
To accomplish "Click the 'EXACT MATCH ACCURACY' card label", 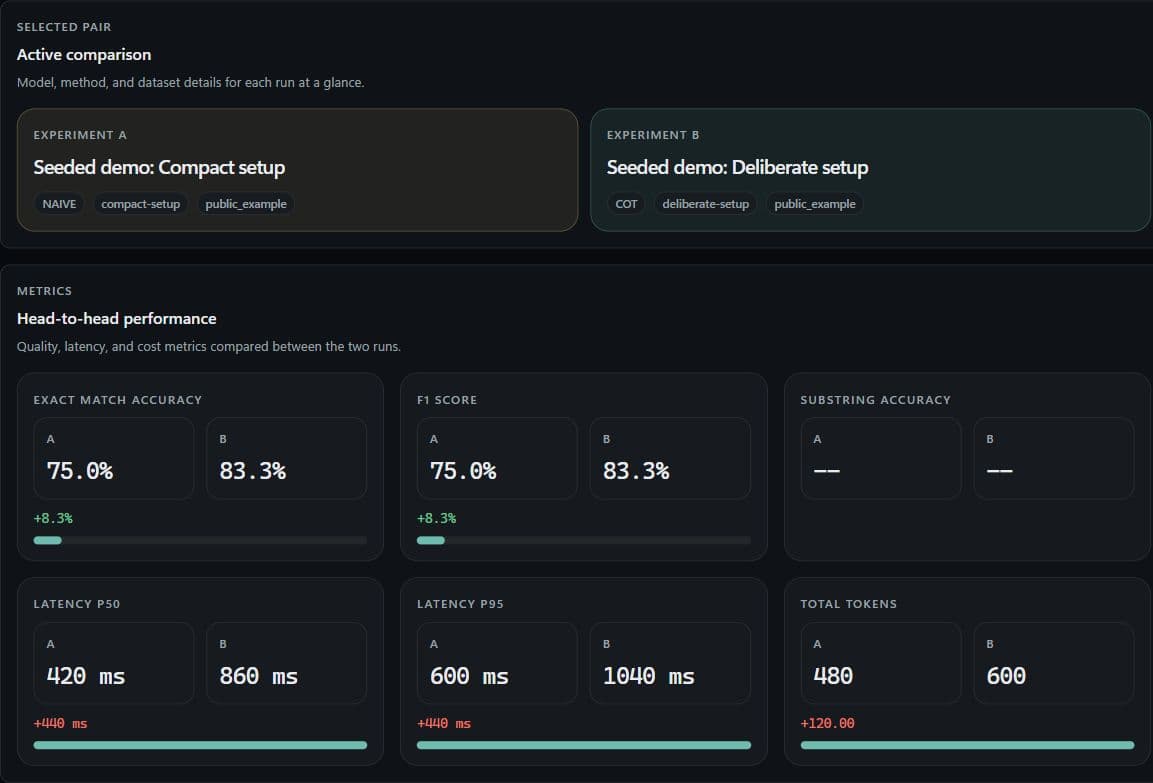I will tap(118, 400).
